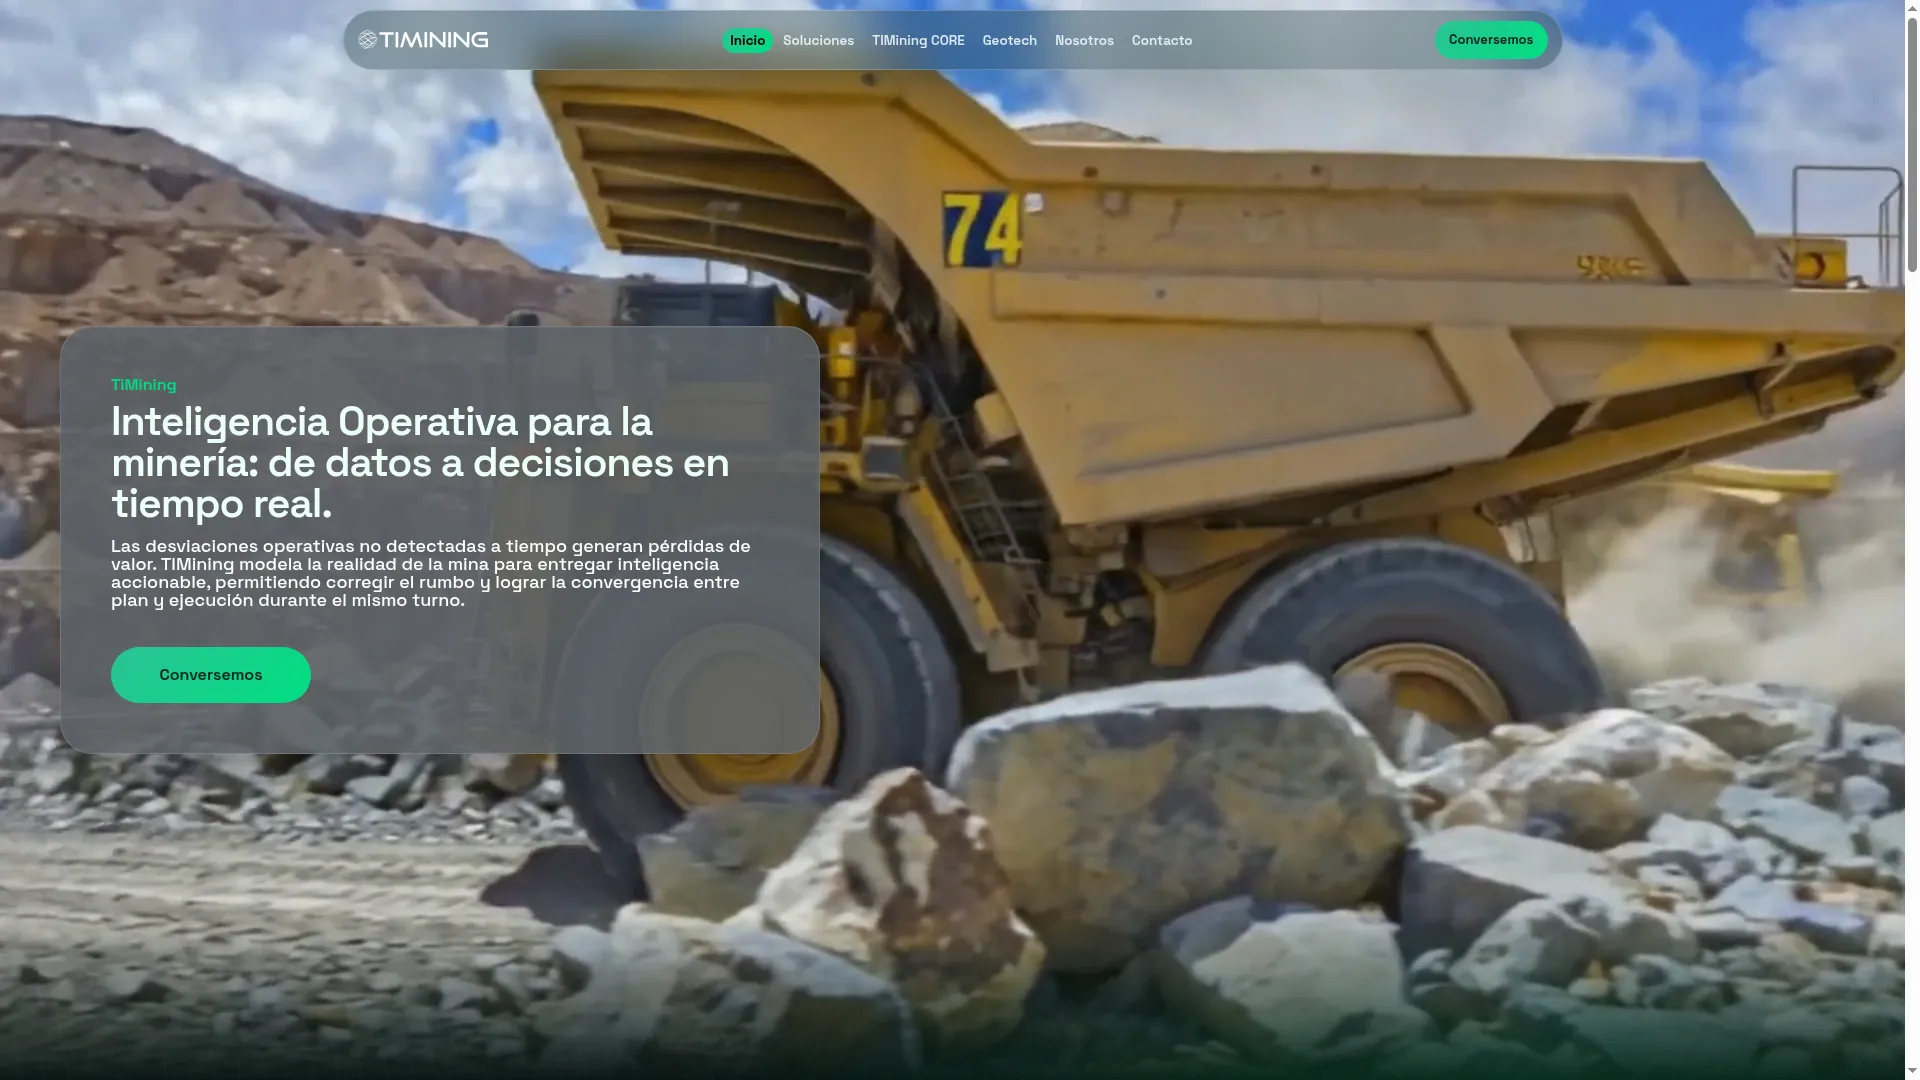Viewport: 1920px width, 1080px height.
Task: Open the TIMining logo home link
Action: [x=423, y=40]
